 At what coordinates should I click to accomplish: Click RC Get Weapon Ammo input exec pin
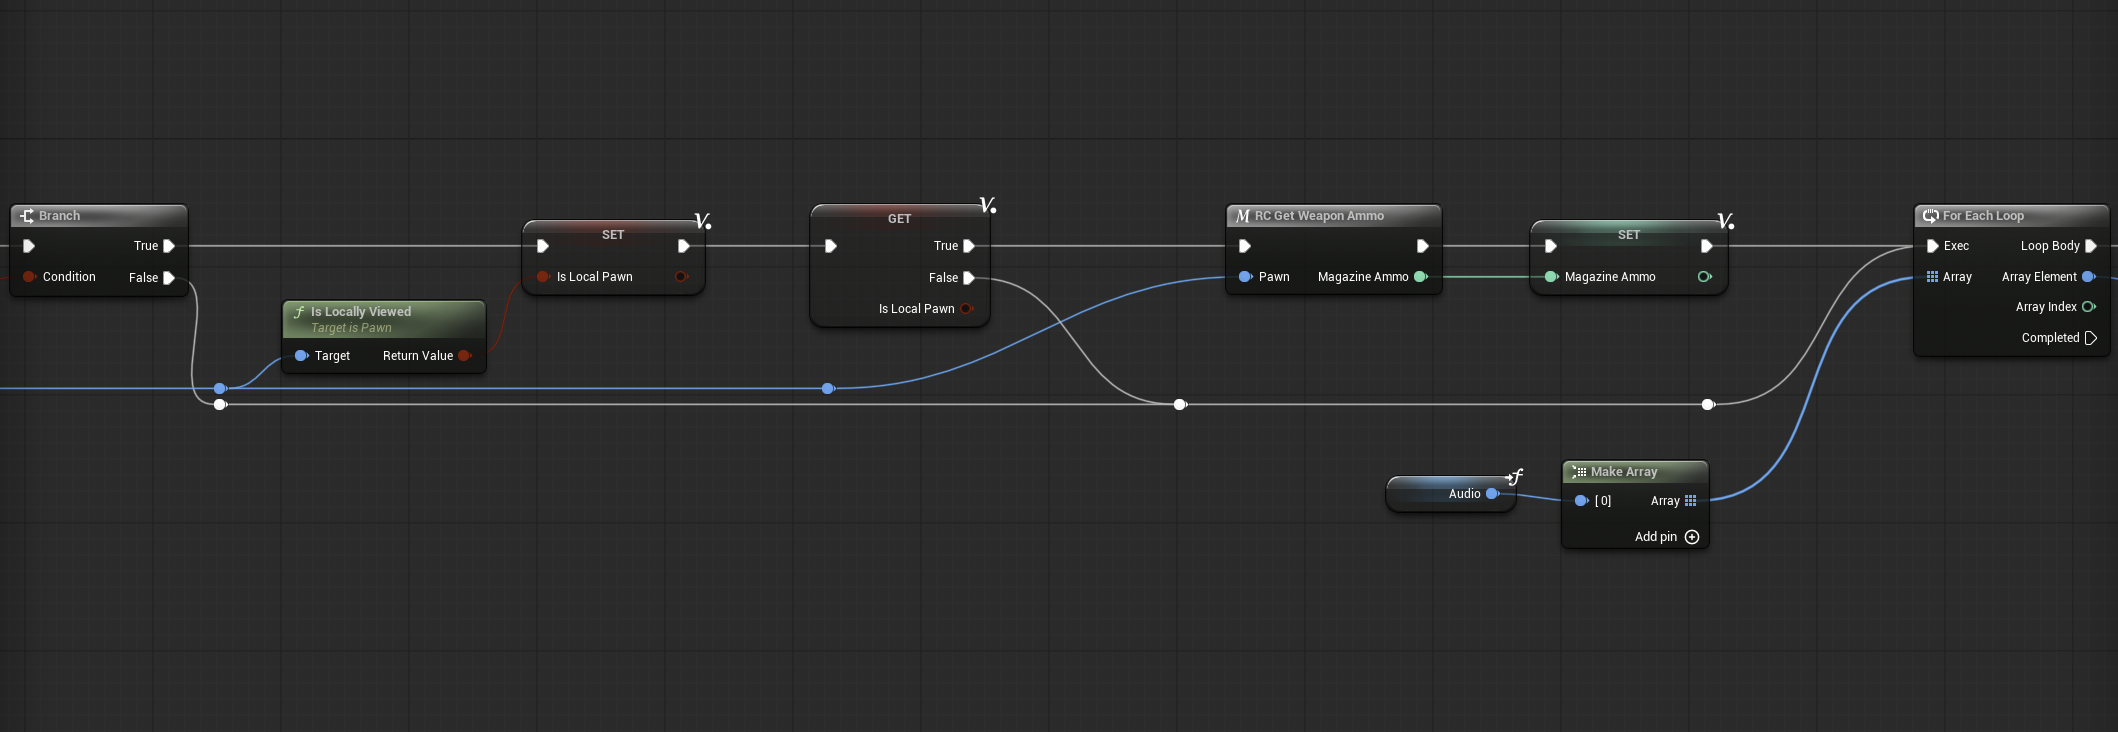pyautogui.click(x=1245, y=246)
